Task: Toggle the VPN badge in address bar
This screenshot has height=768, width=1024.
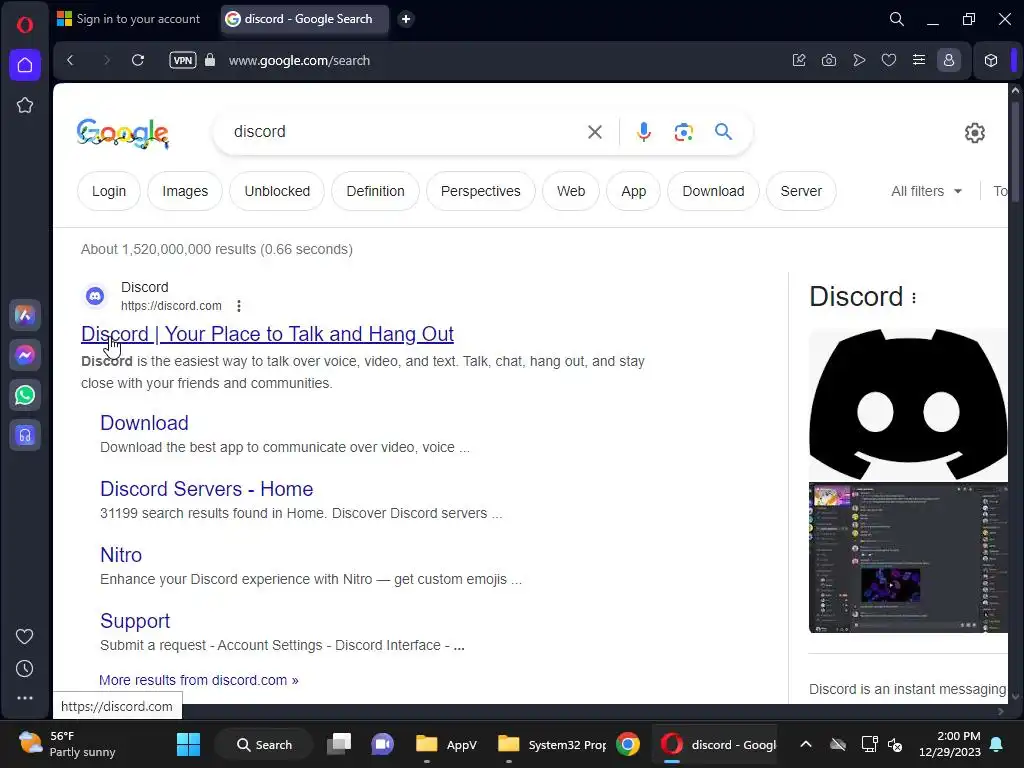Action: tap(183, 60)
